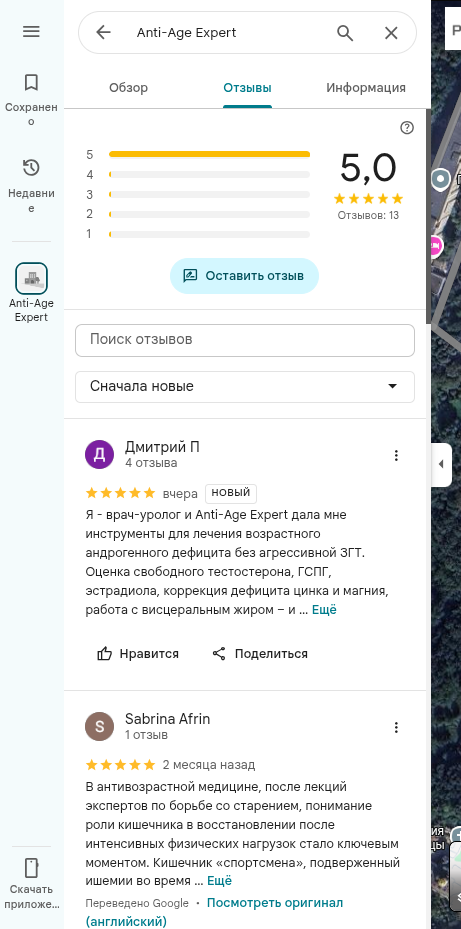Switch to the Отзывы tab
461x929 pixels.
[x=247, y=88]
